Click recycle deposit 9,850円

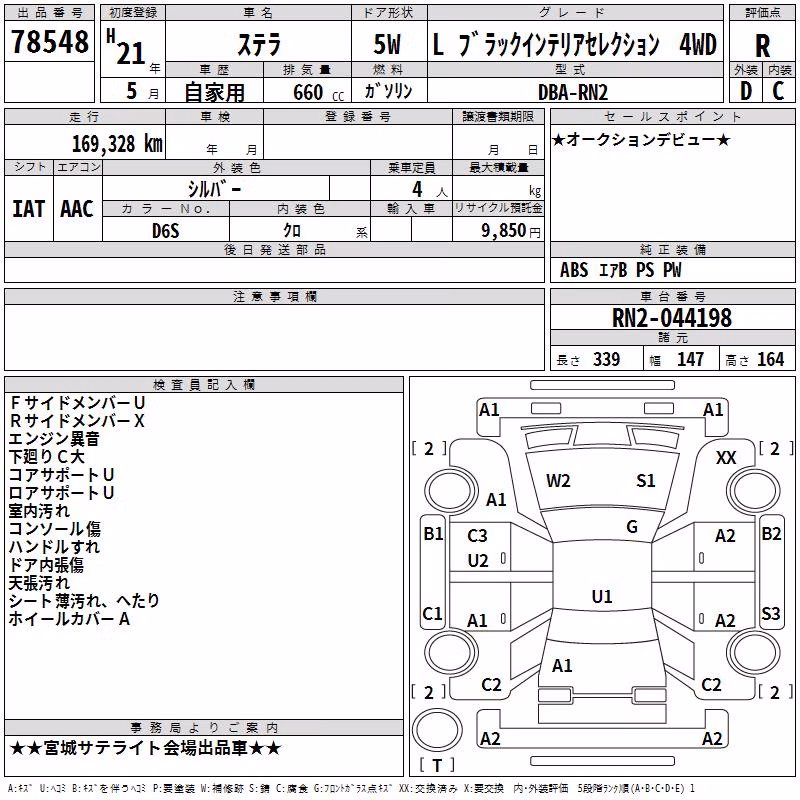511,231
